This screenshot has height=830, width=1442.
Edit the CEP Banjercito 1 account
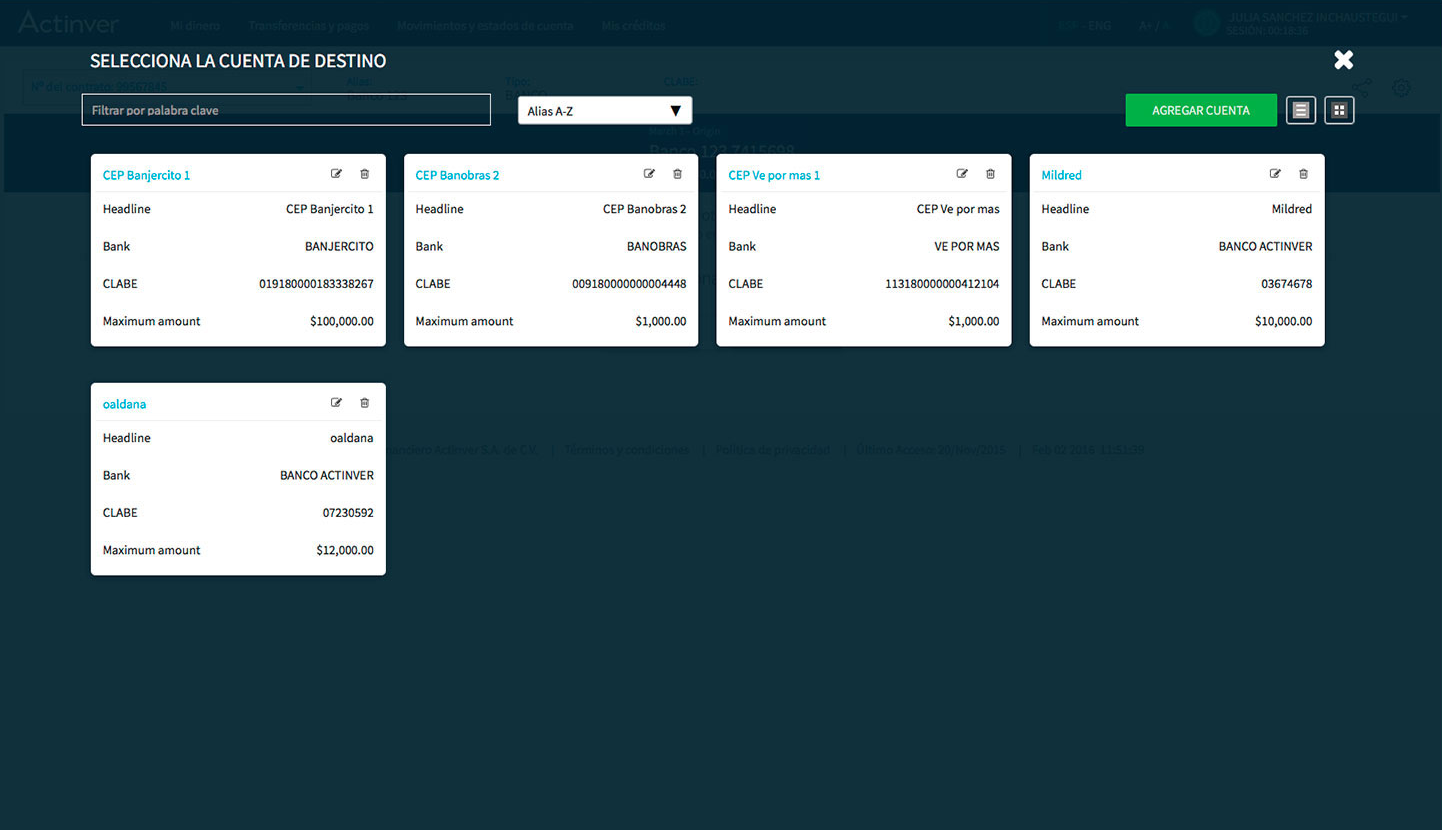pyautogui.click(x=336, y=174)
